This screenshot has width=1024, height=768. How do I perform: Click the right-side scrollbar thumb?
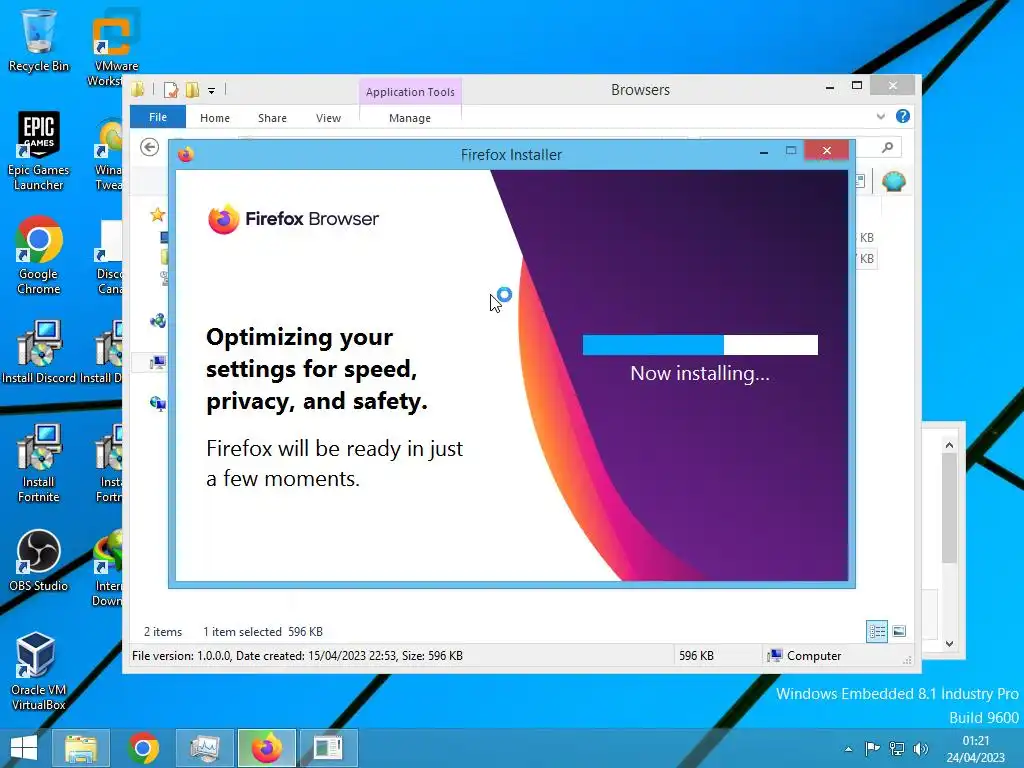tap(950, 507)
